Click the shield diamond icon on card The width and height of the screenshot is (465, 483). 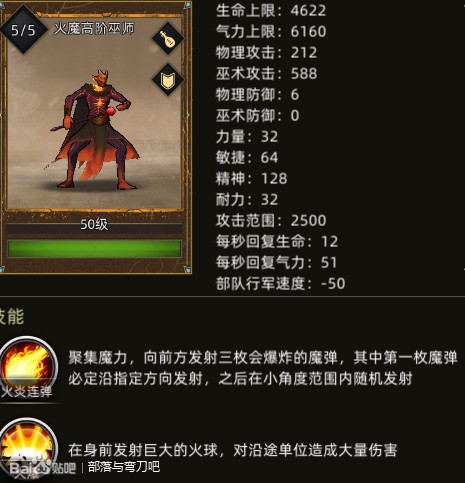tap(168, 80)
